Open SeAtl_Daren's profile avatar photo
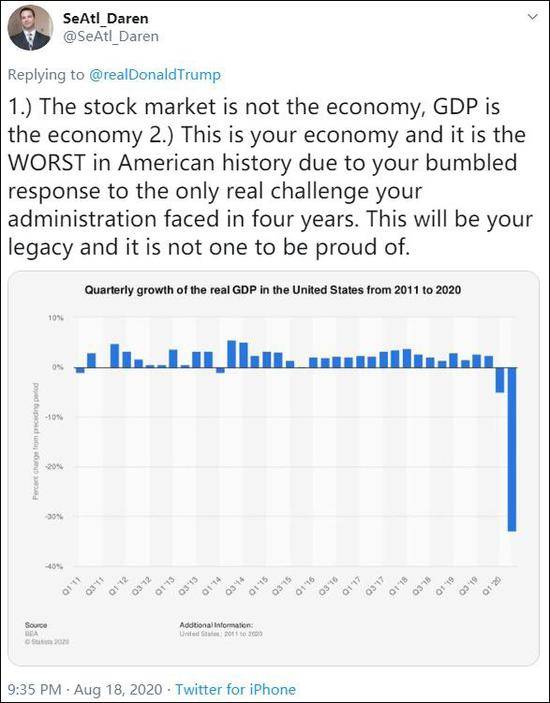This screenshot has height=703, width=550. point(30,28)
